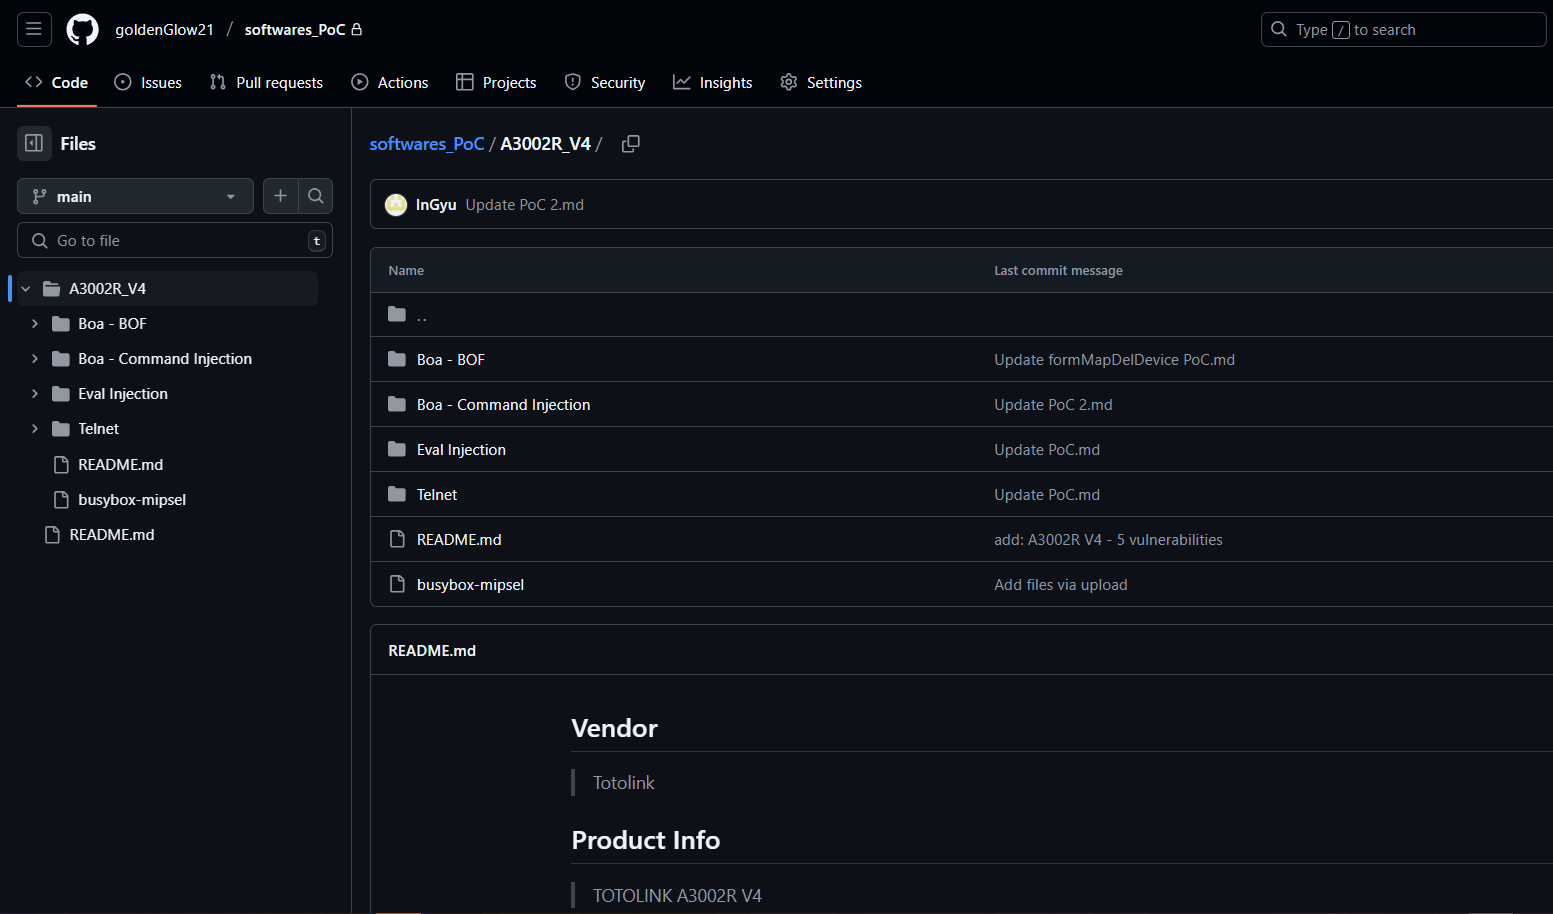The height and width of the screenshot is (914, 1553).
Task: Click the Product Info heading
Action: click(646, 840)
